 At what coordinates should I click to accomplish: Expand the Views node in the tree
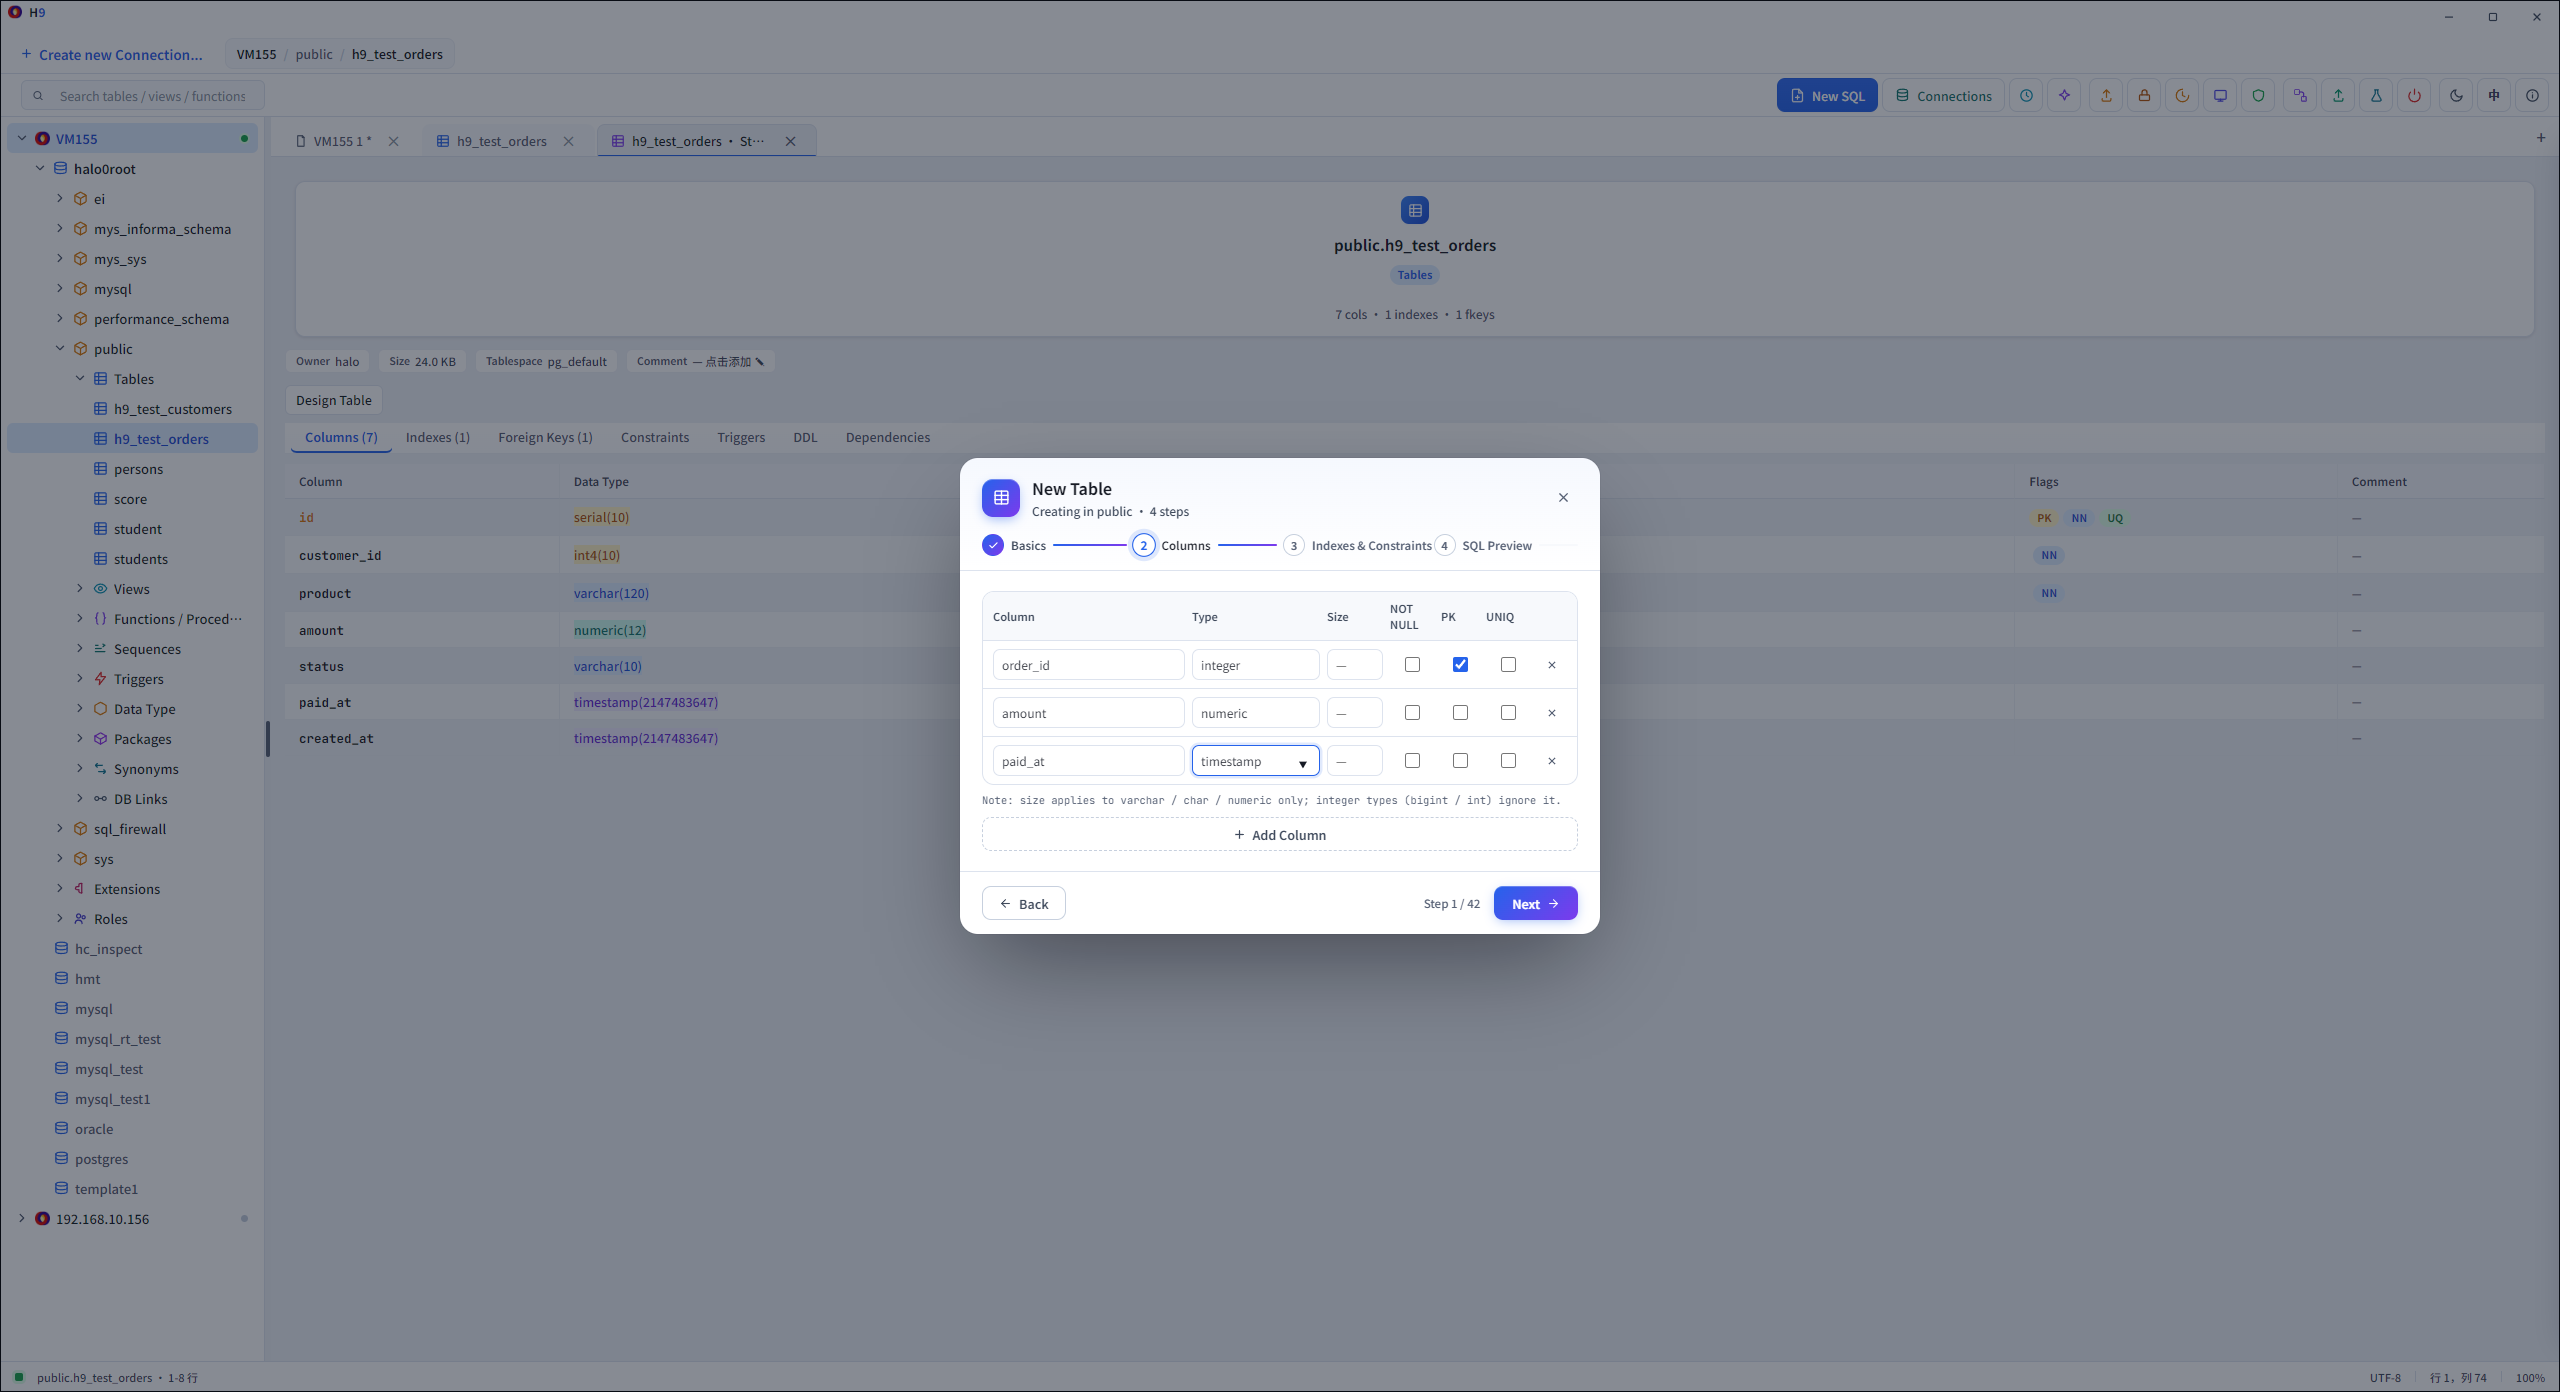[x=80, y=589]
